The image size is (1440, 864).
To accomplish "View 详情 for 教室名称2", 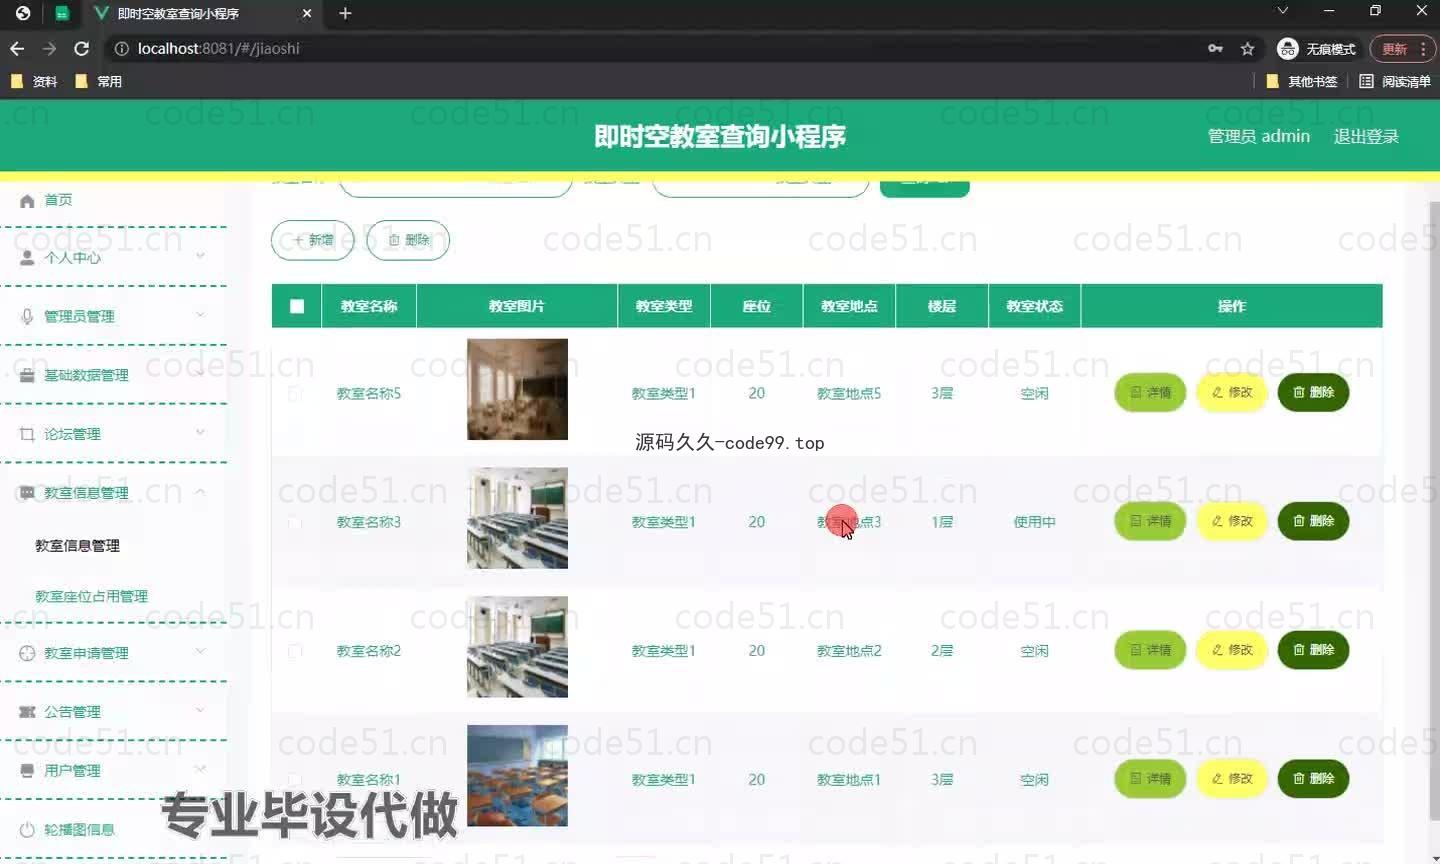I will click(x=1150, y=650).
